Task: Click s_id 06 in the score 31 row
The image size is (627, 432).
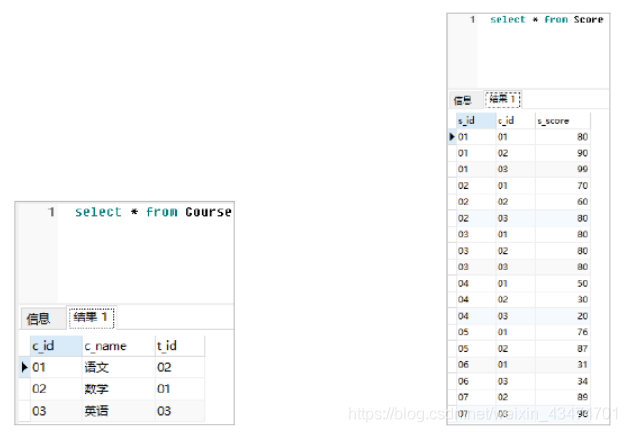Action: click(476, 364)
